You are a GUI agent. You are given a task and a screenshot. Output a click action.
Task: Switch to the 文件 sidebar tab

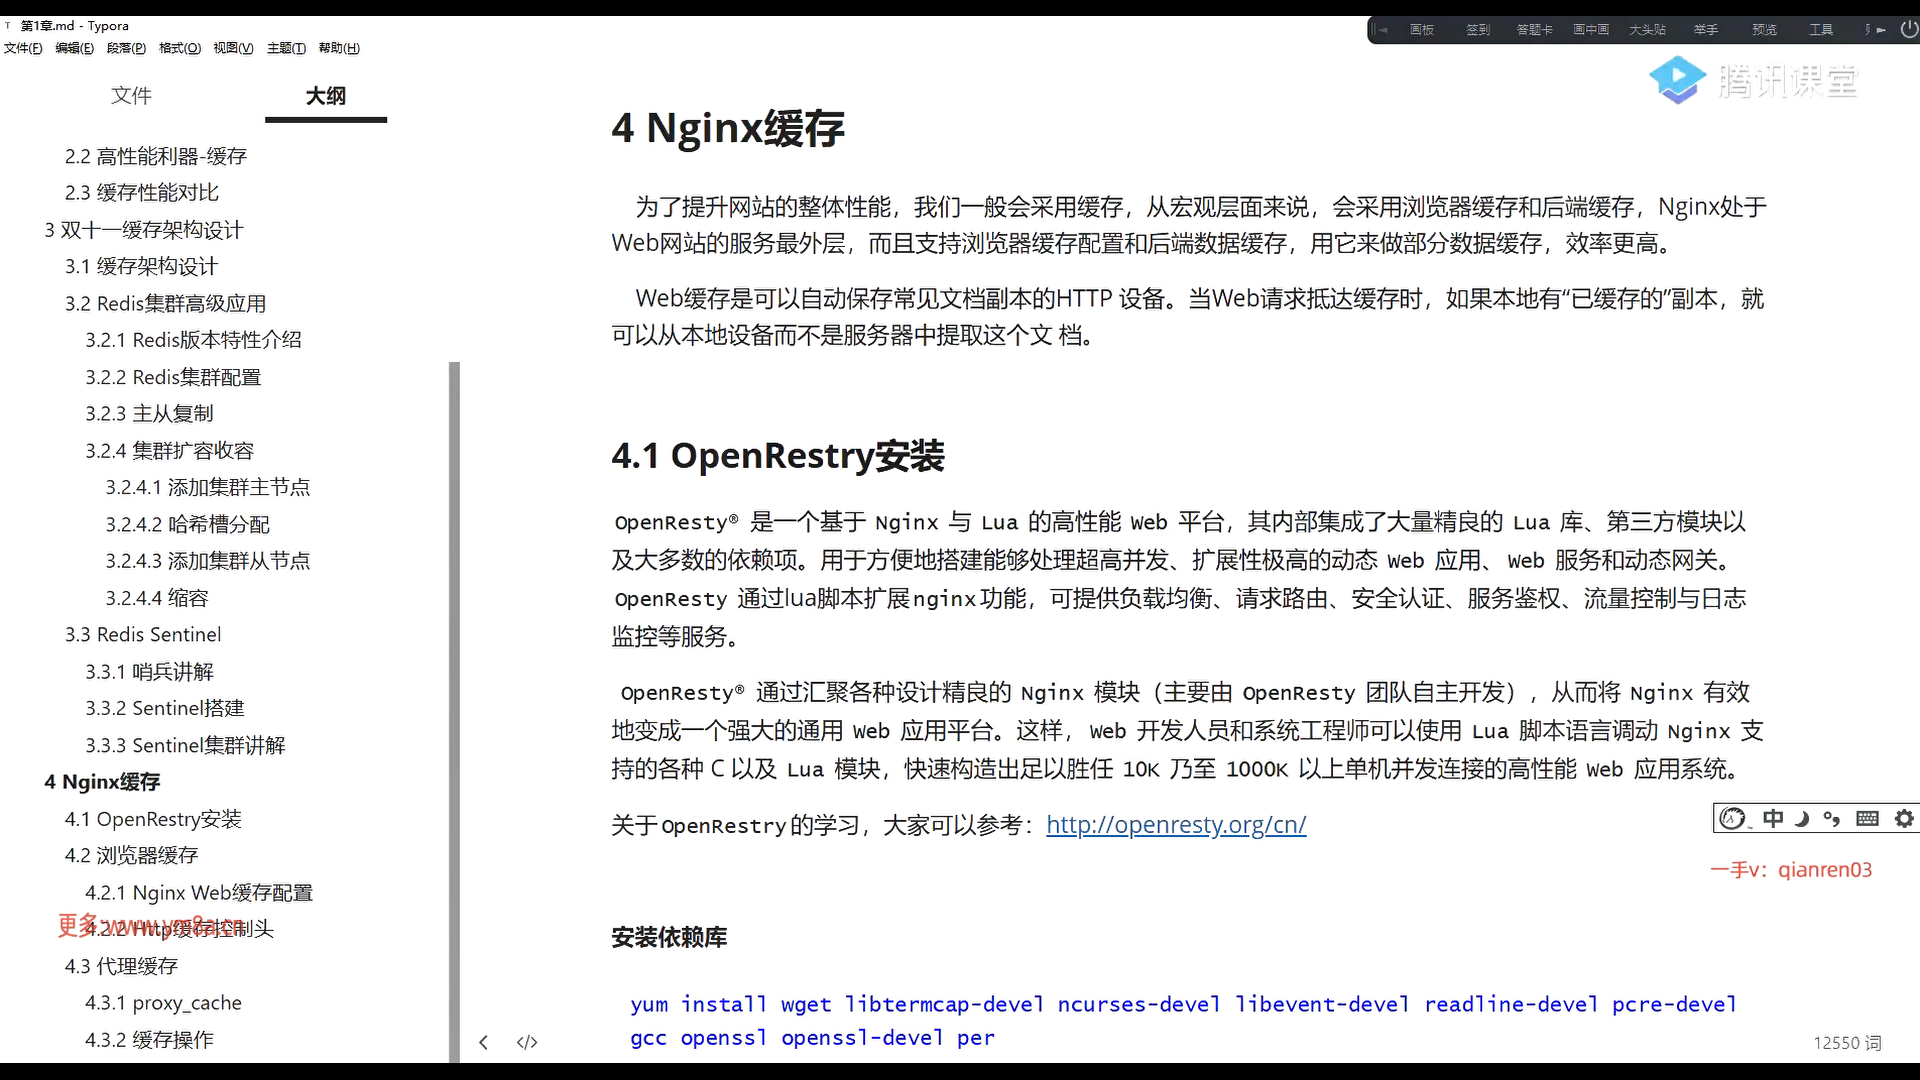pyautogui.click(x=131, y=96)
